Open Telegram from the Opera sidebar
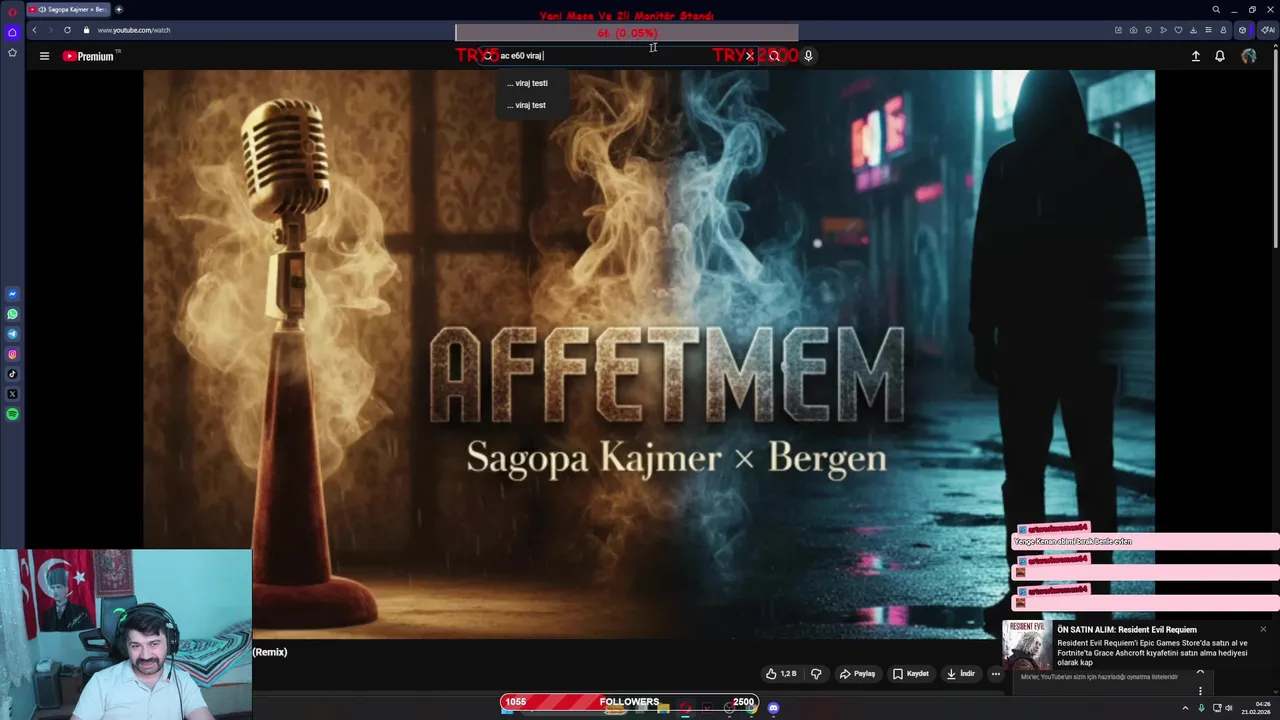 pos(12,334)
